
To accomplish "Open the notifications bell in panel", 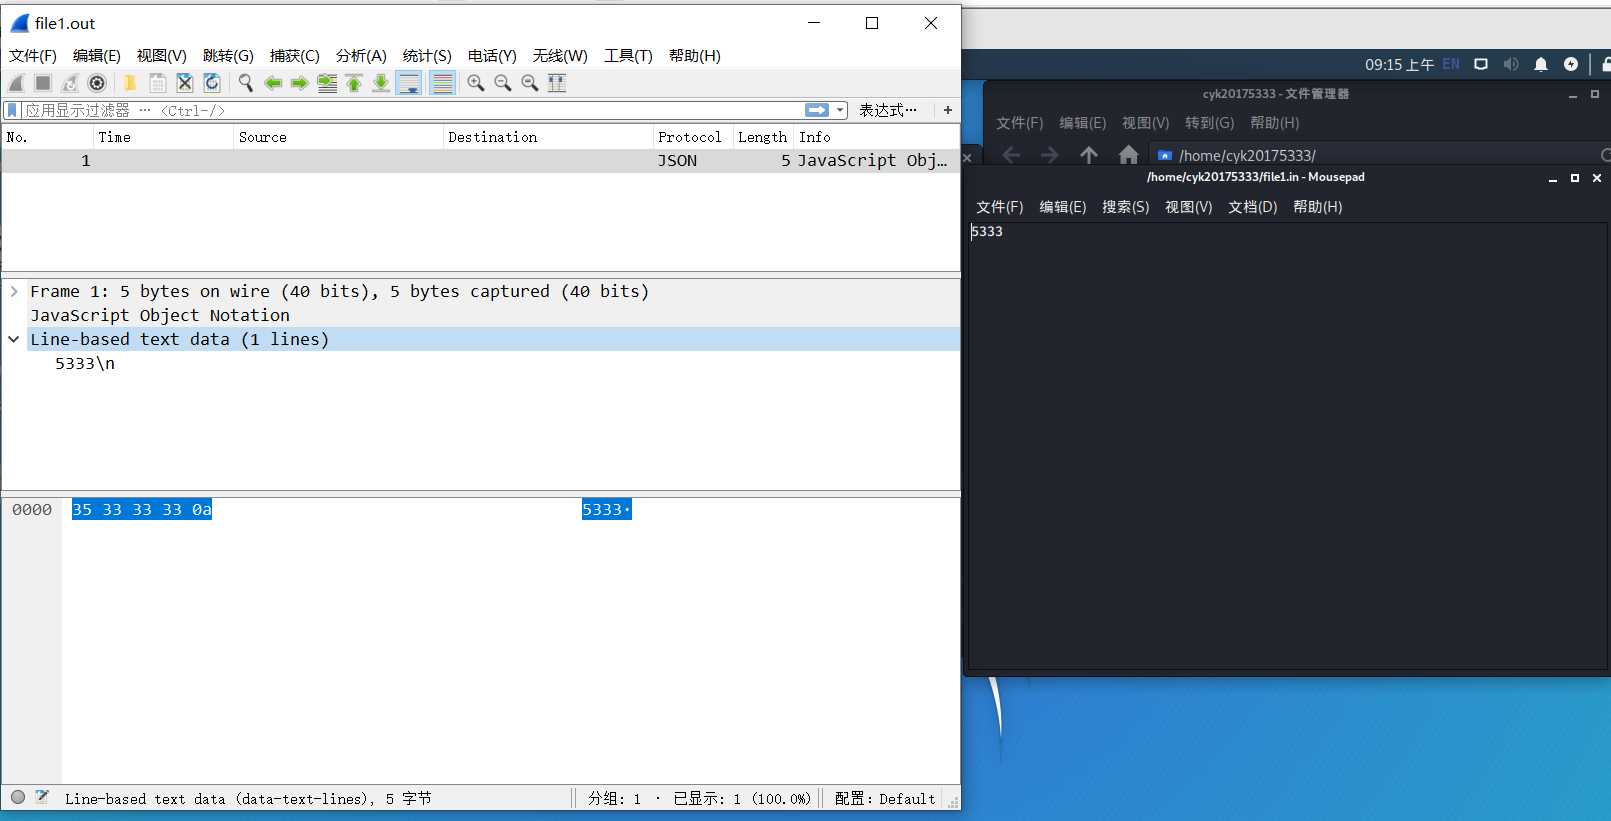I will [1541, 64].
